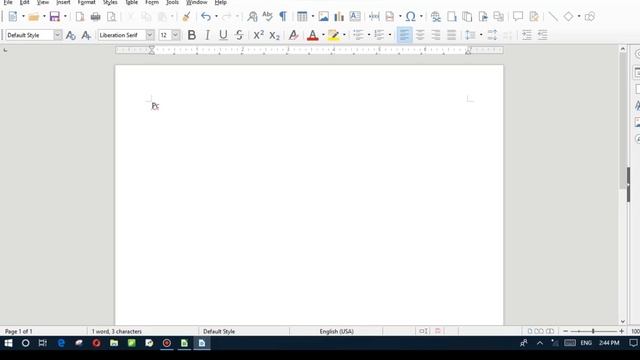Open the Insert menu

click(x=63, y=2)
